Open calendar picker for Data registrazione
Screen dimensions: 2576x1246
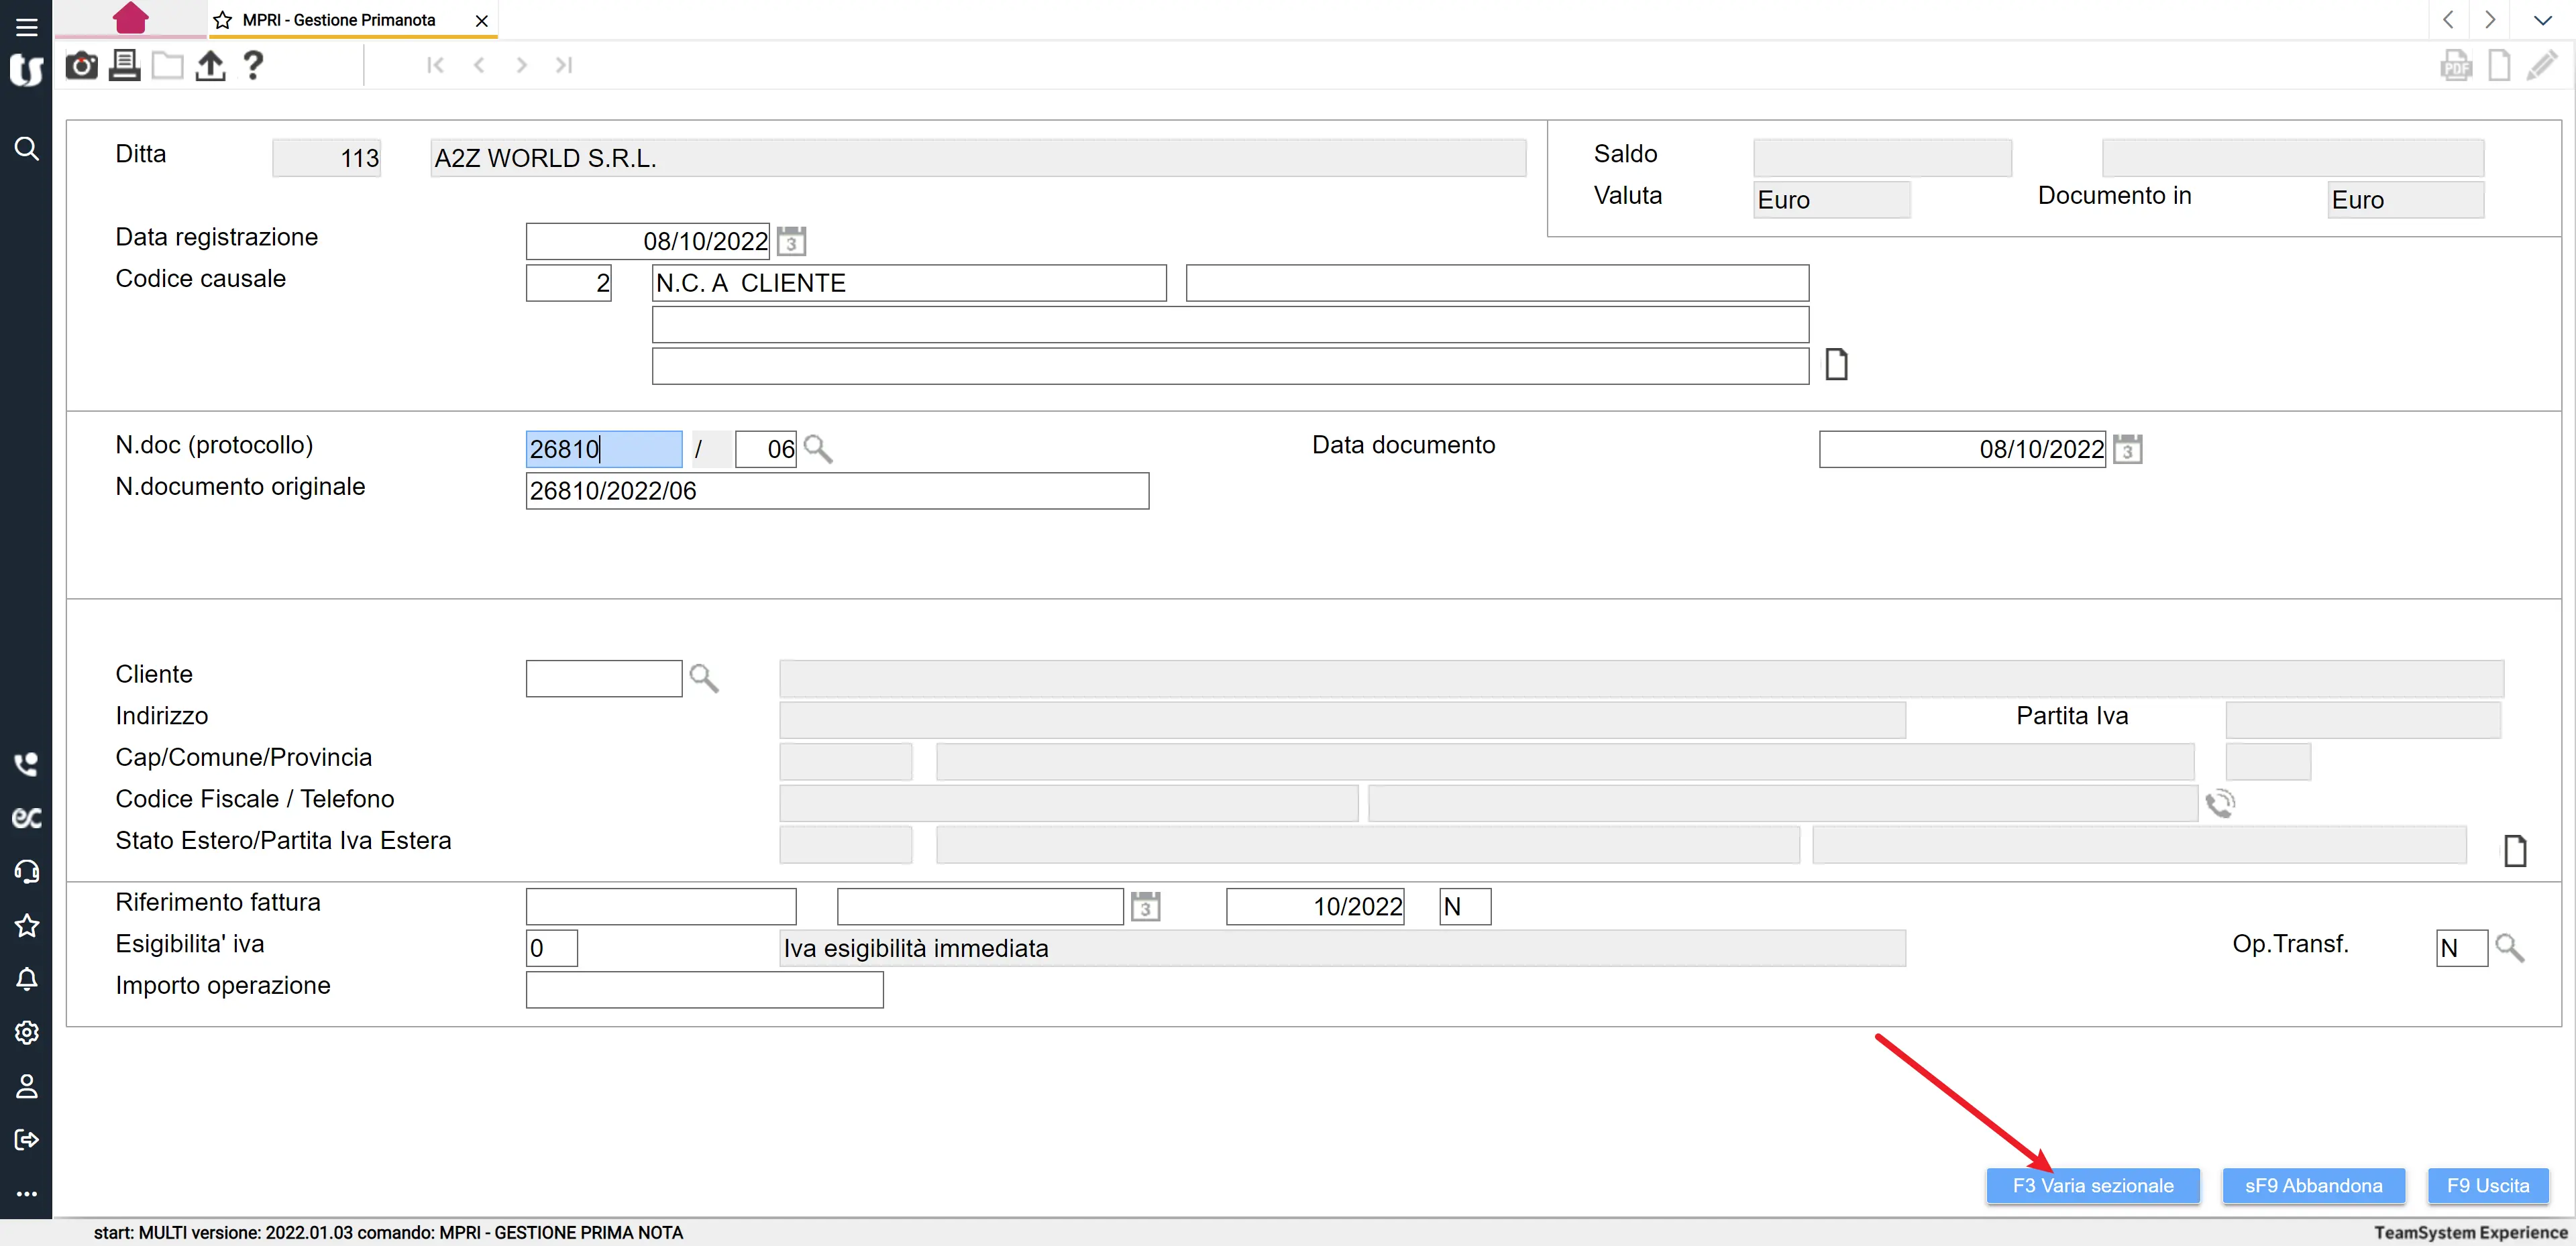(791, 241)
